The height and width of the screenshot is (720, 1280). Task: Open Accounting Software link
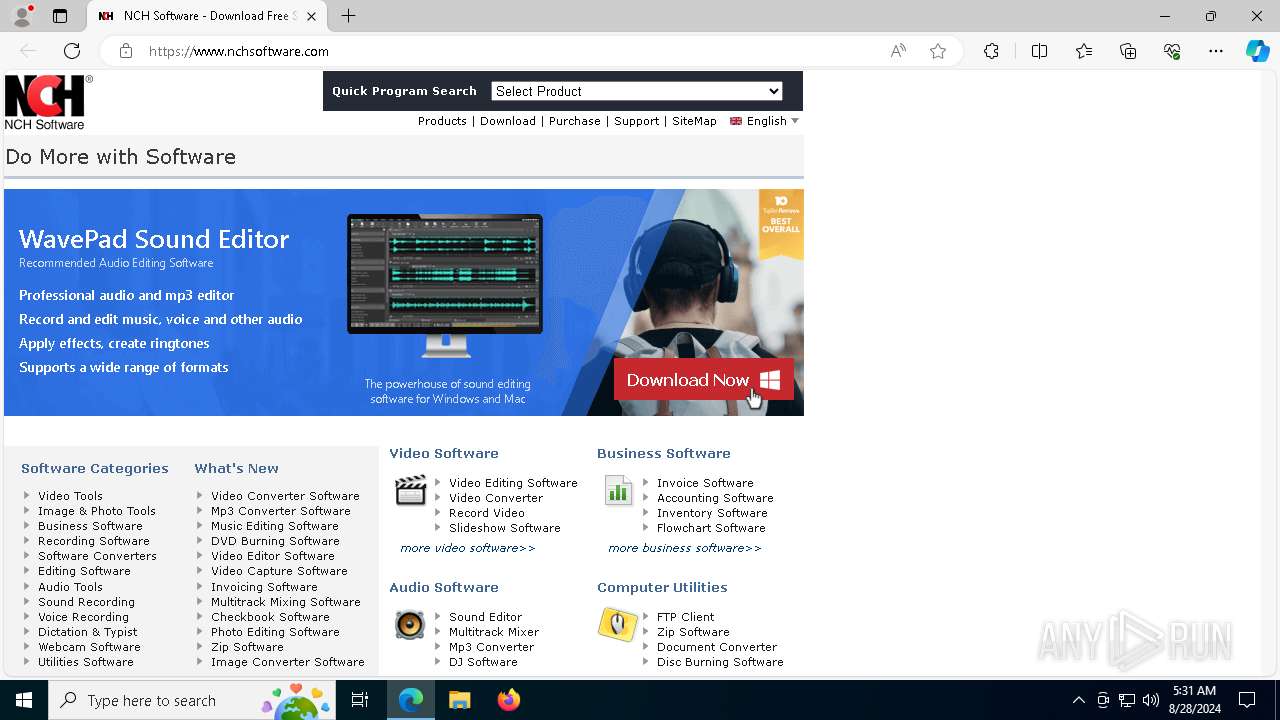pyautogui.click(x=715, y=498)
